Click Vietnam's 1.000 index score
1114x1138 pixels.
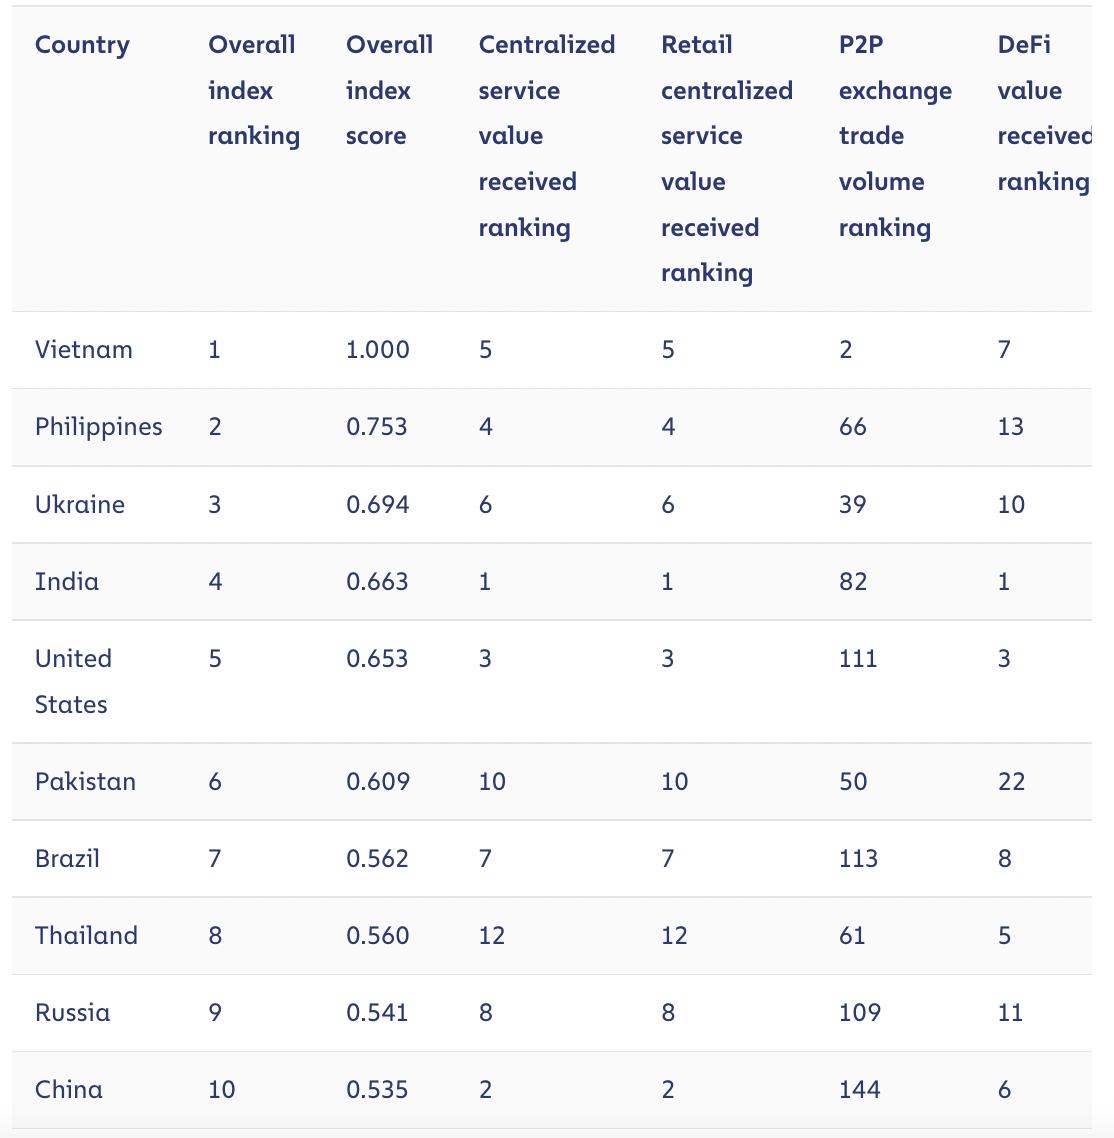click(377, 350)
